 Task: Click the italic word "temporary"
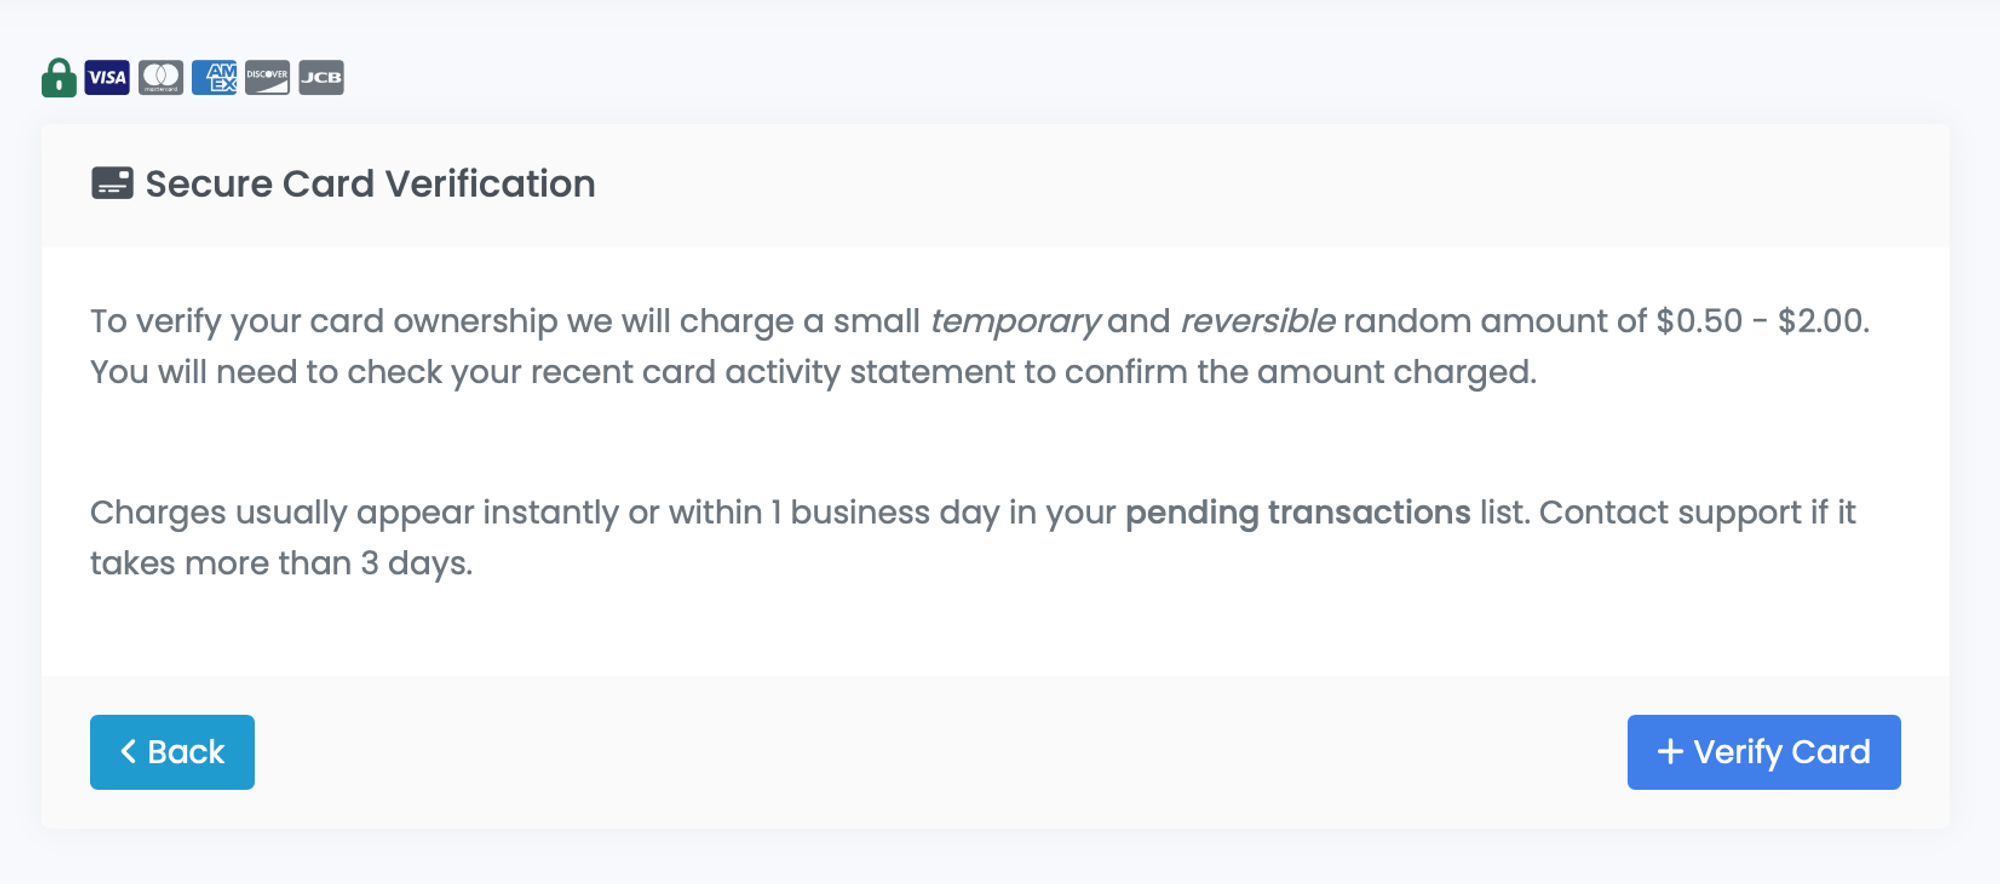1014,321
